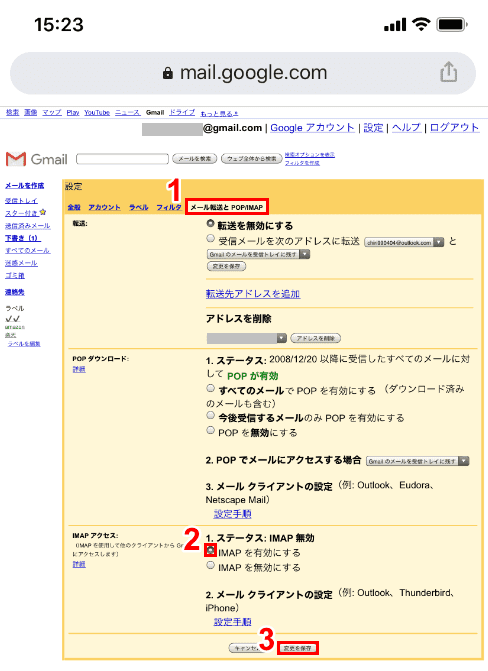Open ヘルプ link

click(406, 128)
